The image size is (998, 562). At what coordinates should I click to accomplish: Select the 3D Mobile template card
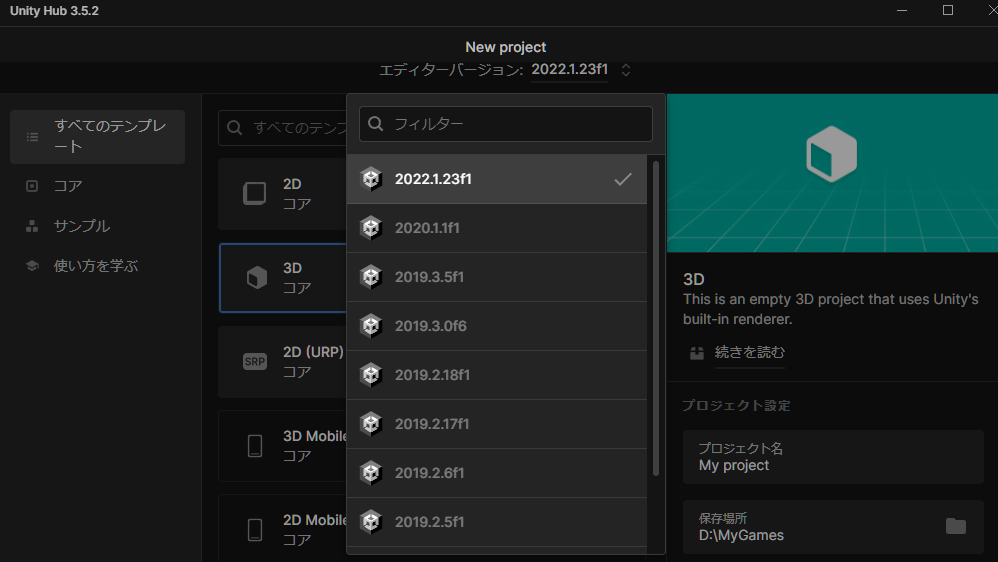(x=283, y=446)
